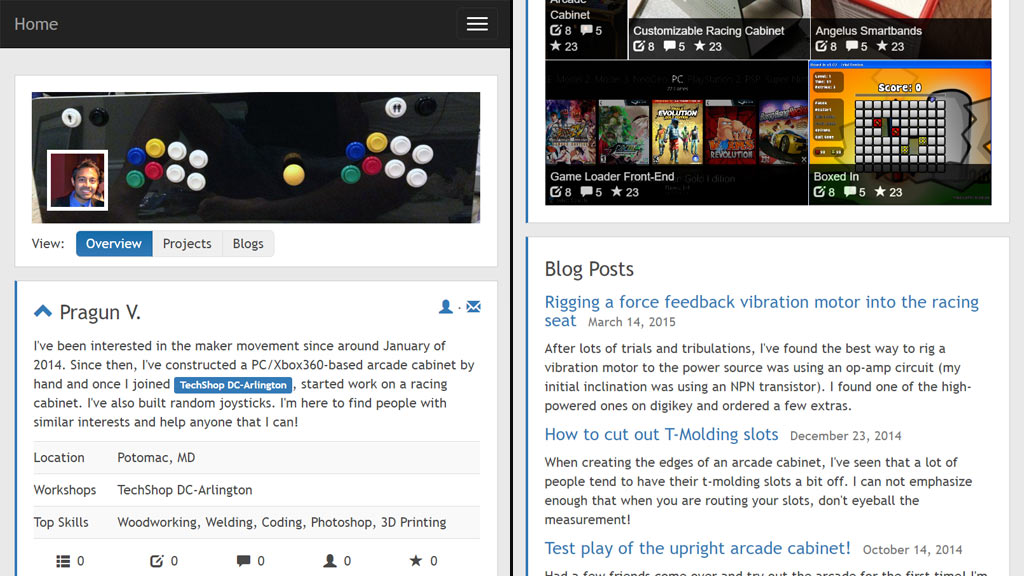Screen dimensions: 1024x576
Task: Open the force feedback vibration motor post
Action: [761, 311]
